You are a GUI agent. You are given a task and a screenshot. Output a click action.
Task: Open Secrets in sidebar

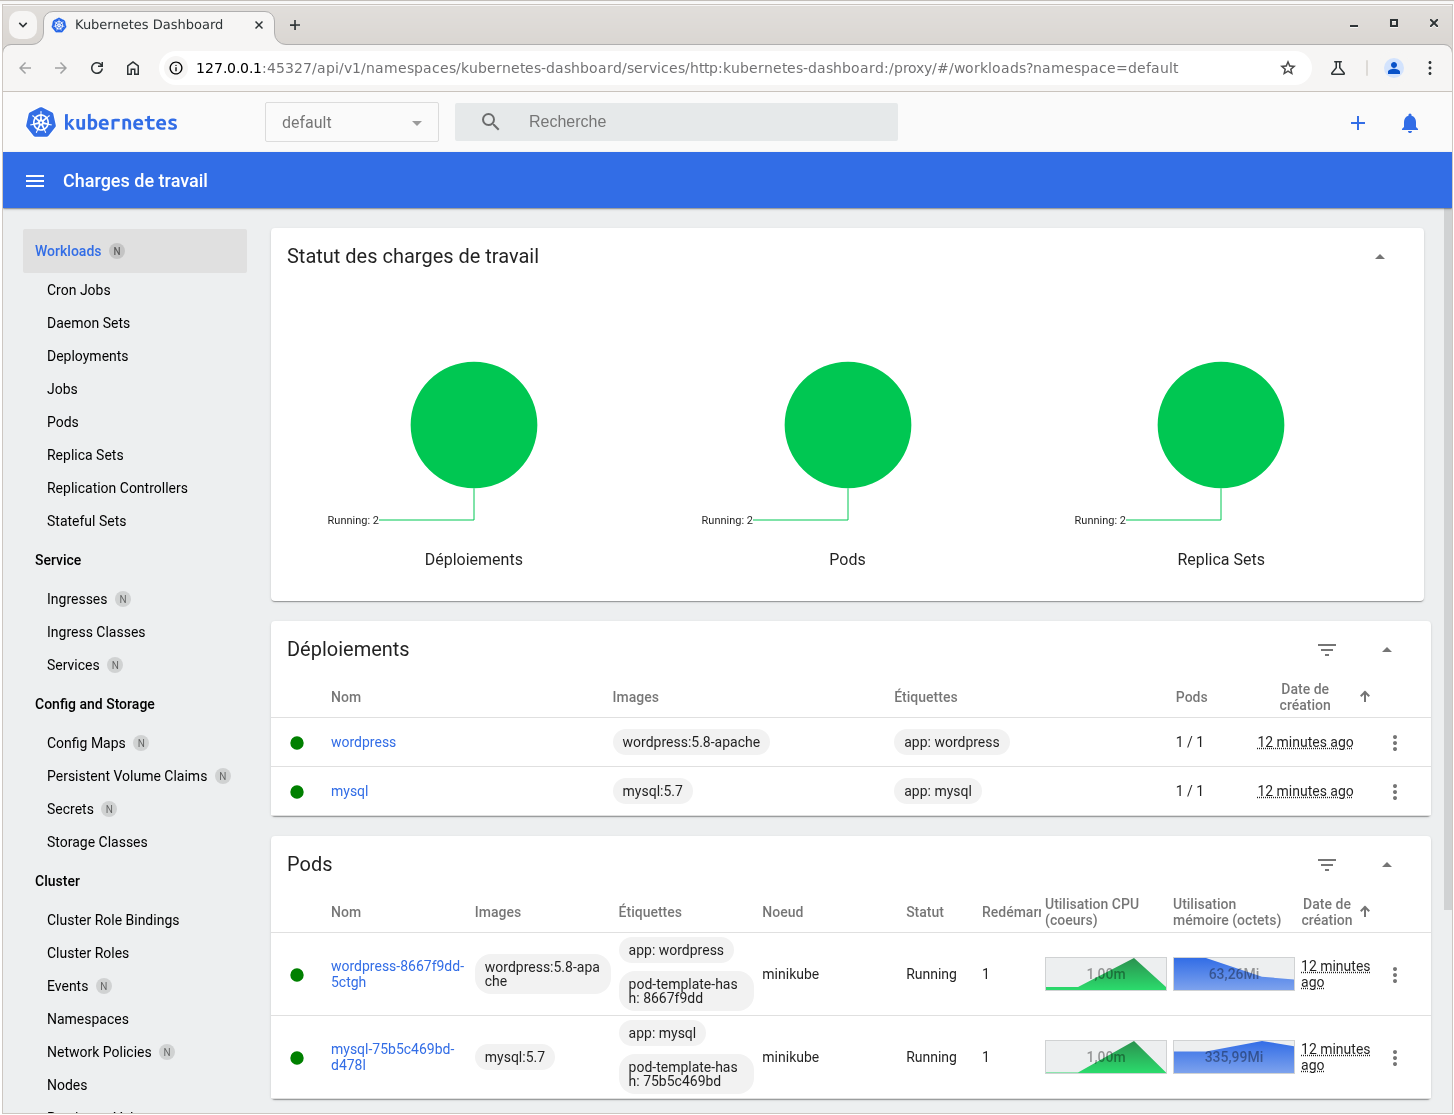click(x=70, y=809)
